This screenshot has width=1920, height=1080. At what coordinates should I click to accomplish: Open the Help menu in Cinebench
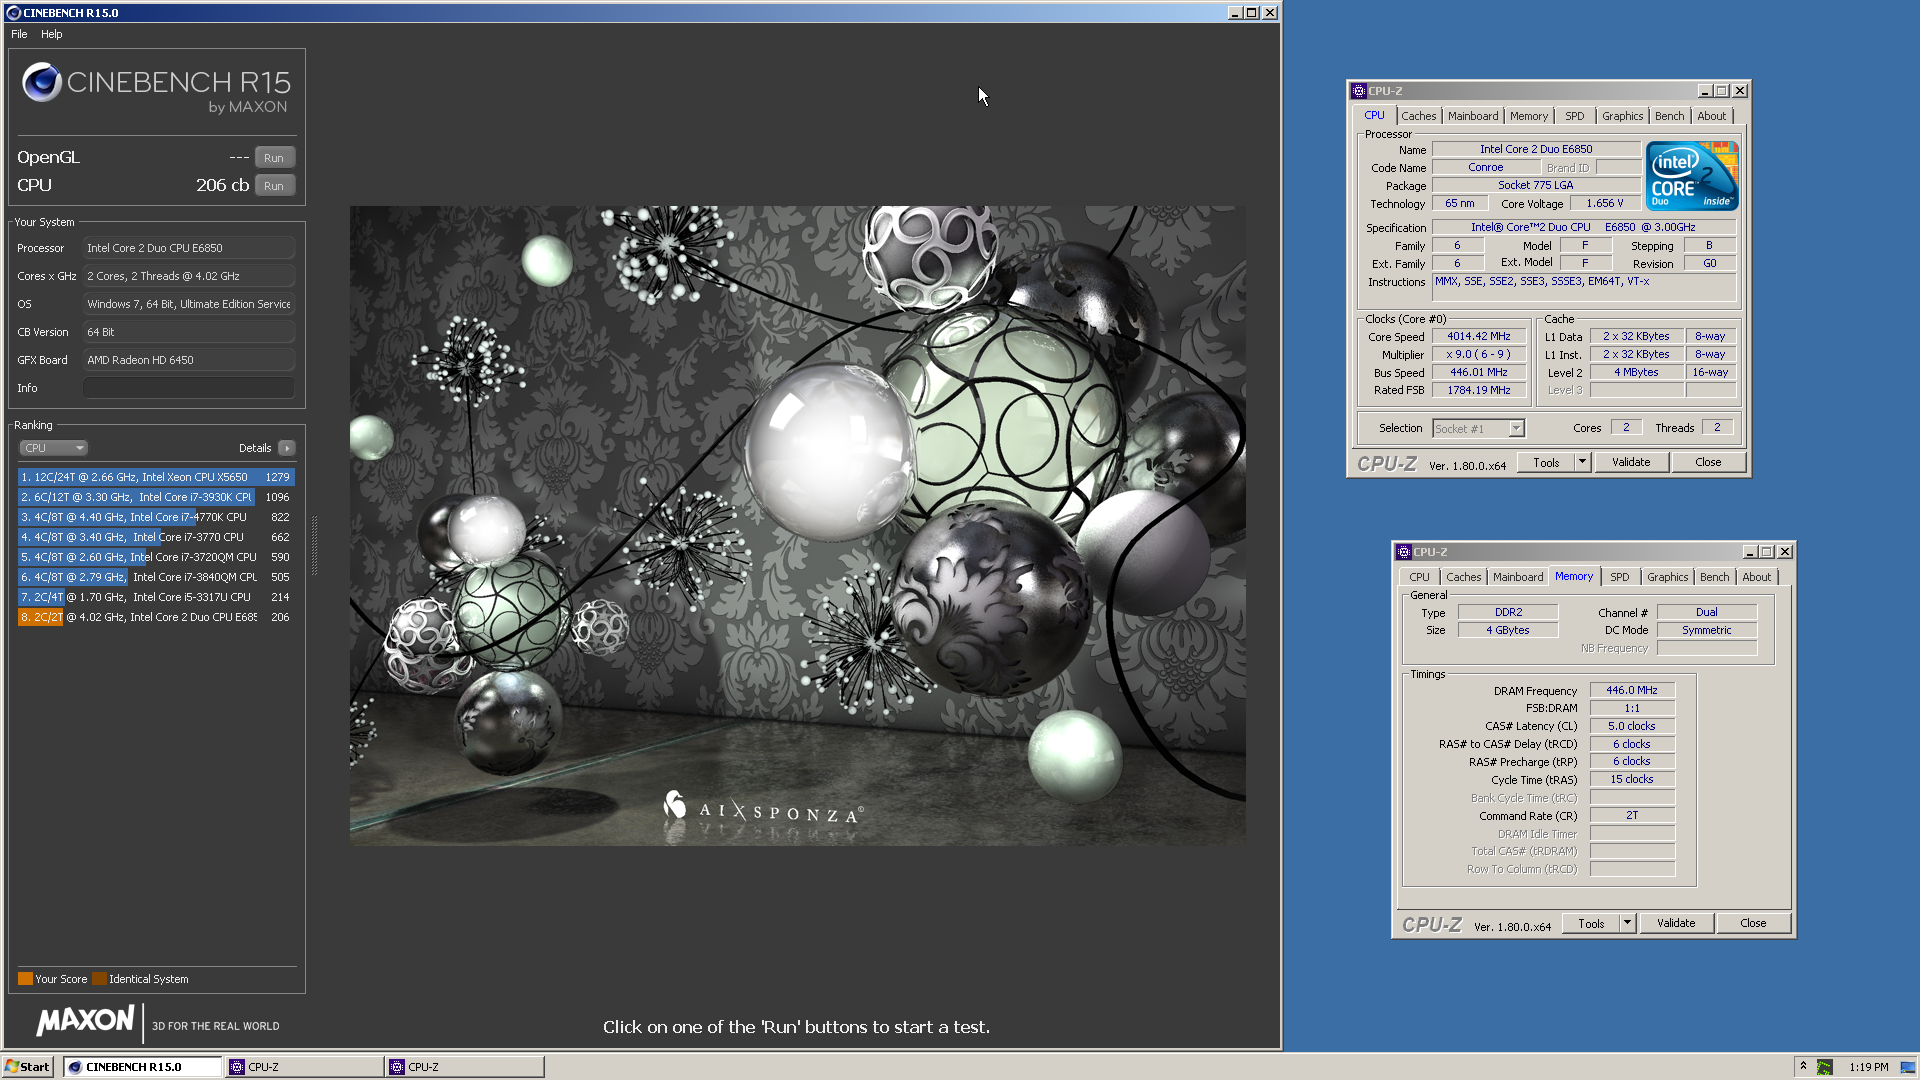point(52,34)
